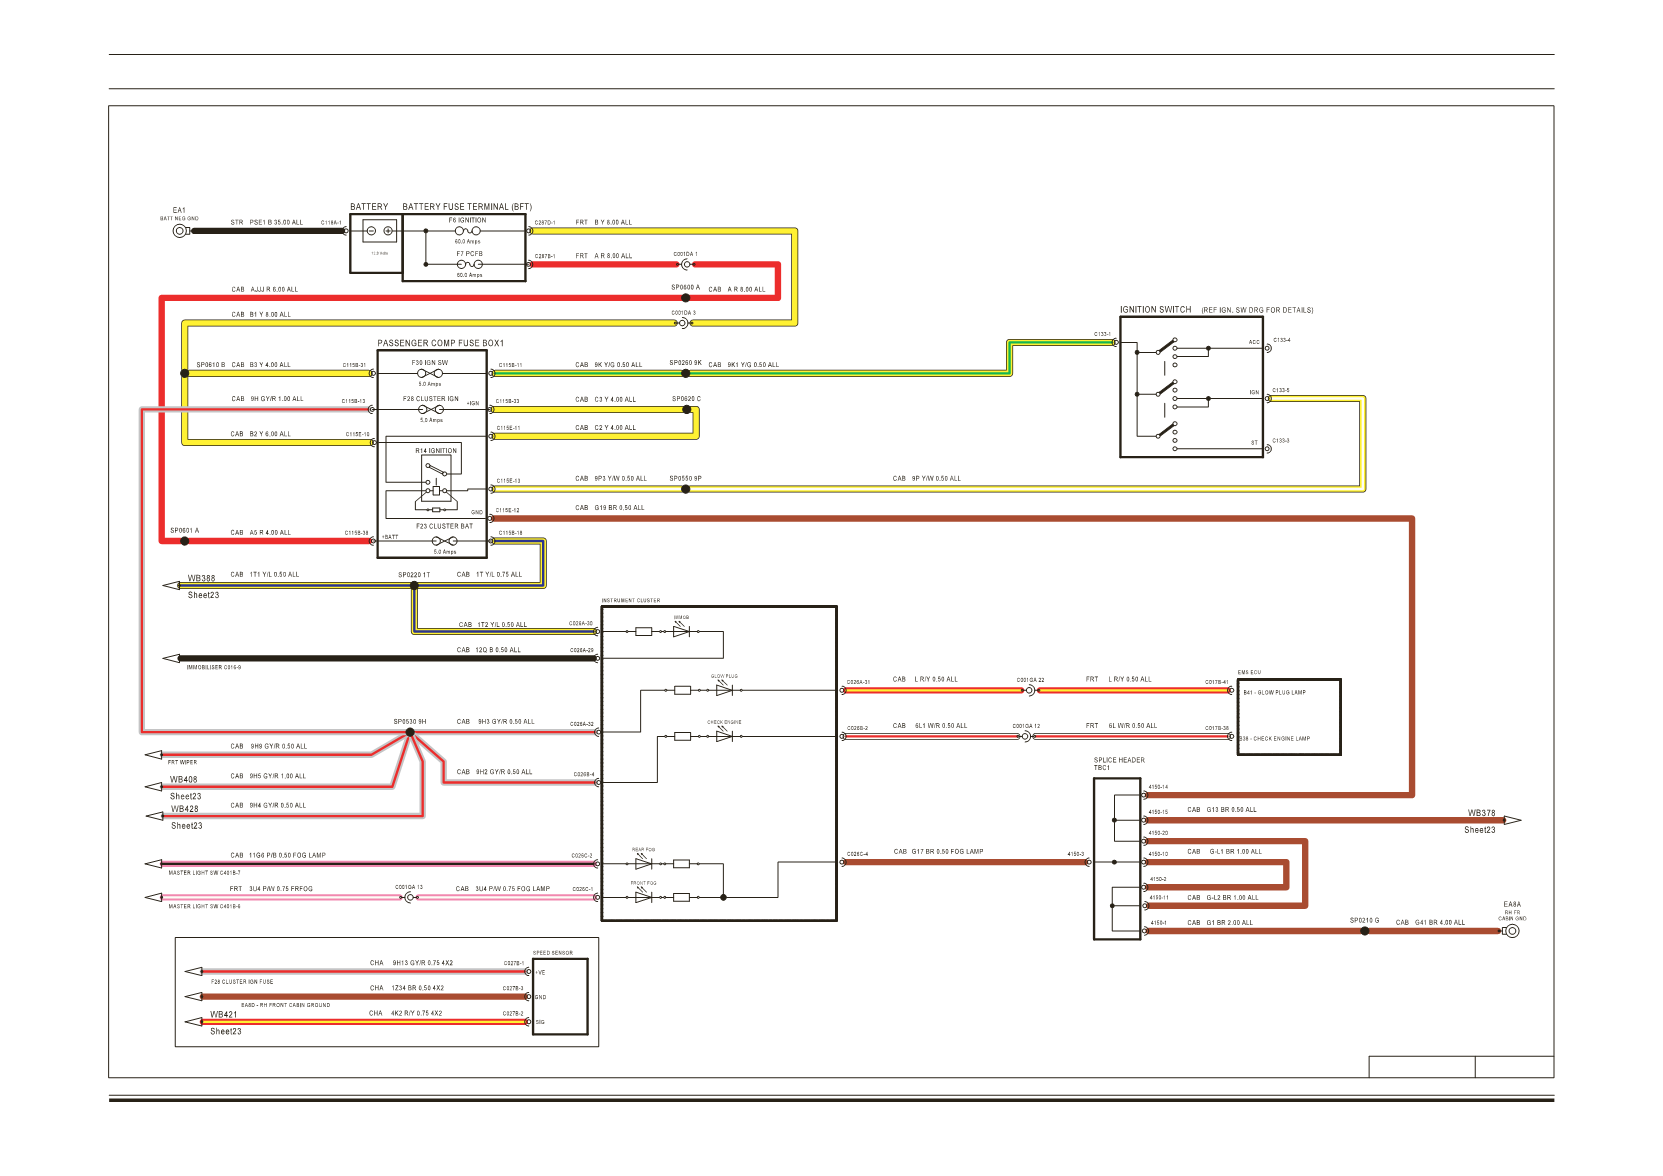Screen dimensions: 1663x1176
Task: Select the "B41 - GLOW PLUG LAMP" text
Action: [1275, 692]
